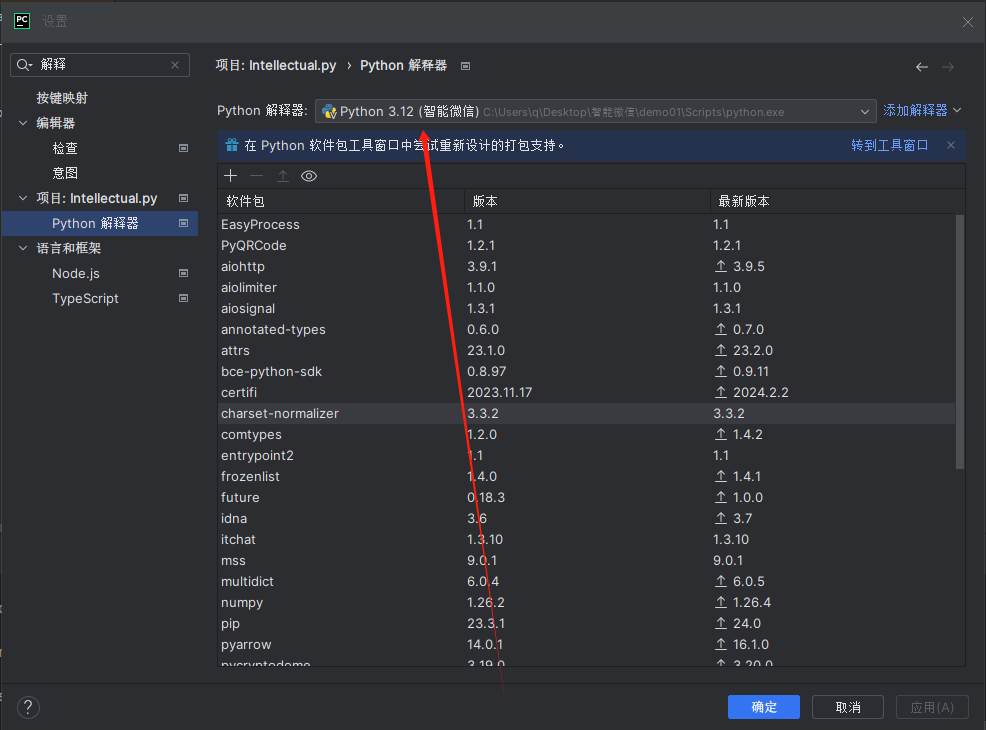
Task: Select the EasyProcess package row
Action: [587, 224]
